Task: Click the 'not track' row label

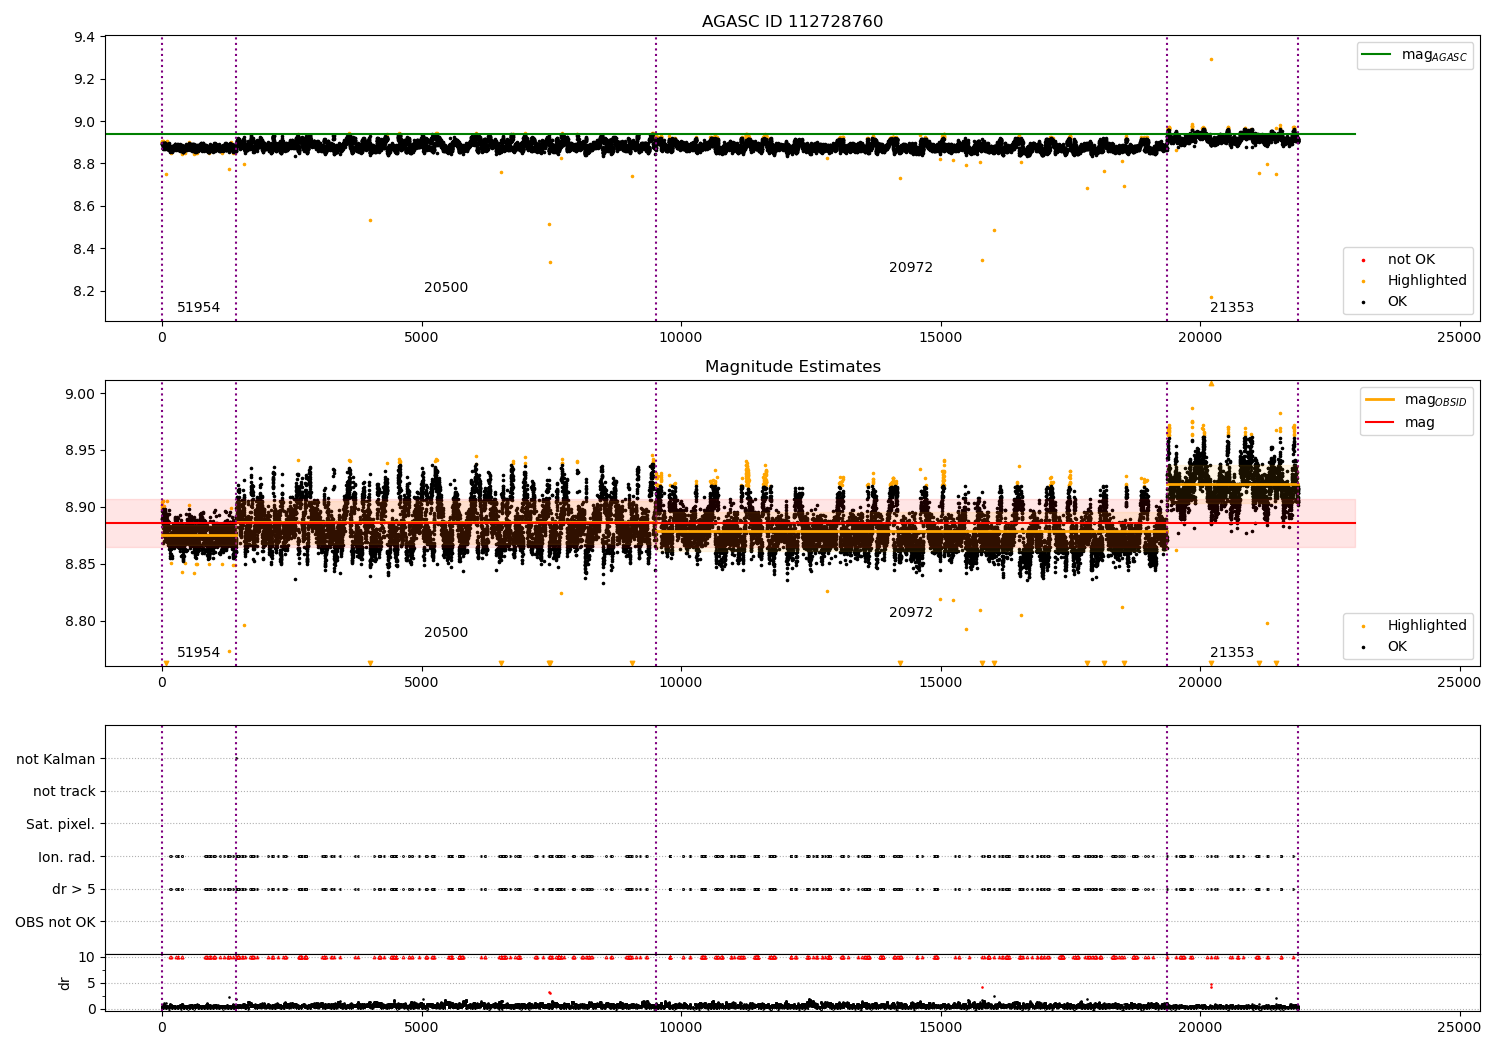Action: [64, 792]
